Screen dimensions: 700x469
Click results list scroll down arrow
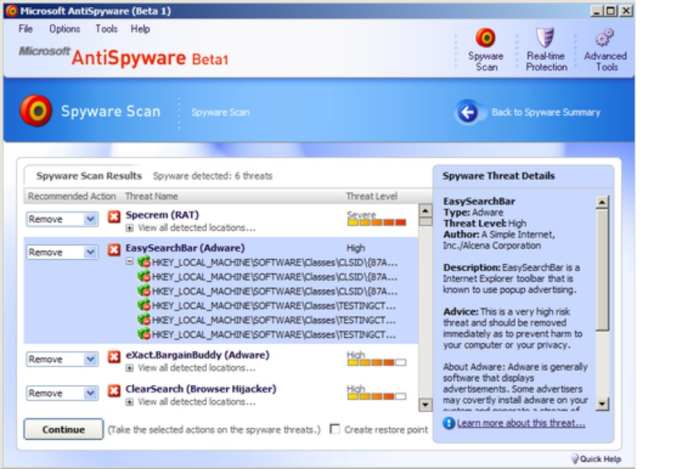(425, 405)
